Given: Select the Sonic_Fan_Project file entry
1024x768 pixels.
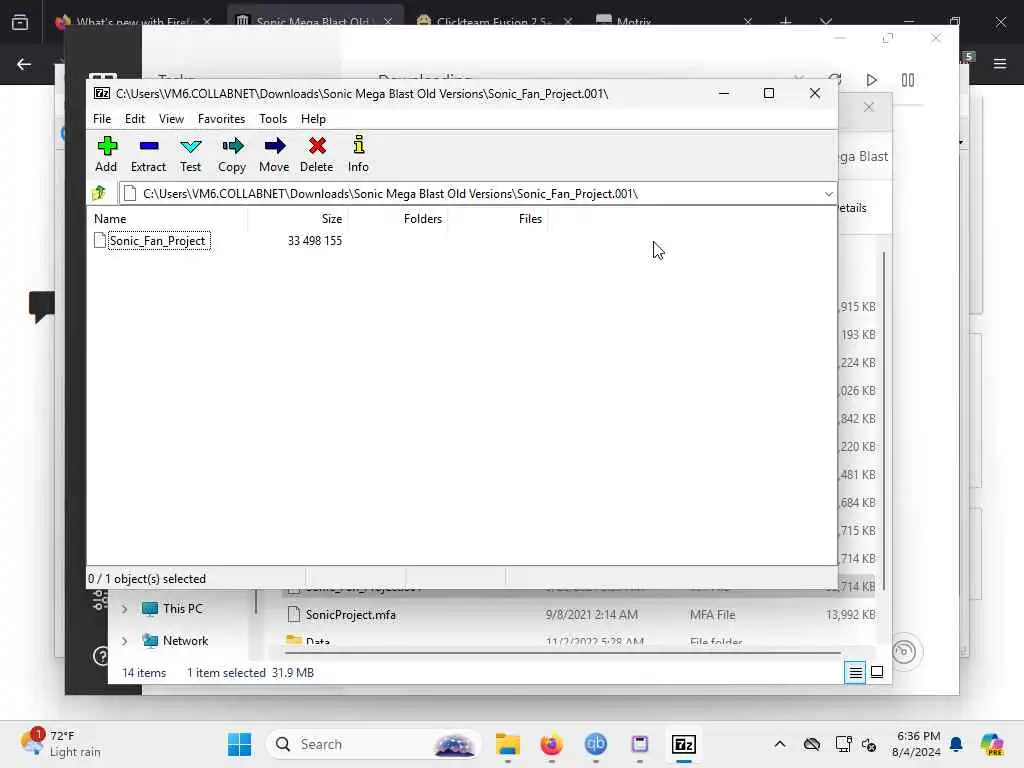Looking at the screenshot, I should tap(159, 241).
